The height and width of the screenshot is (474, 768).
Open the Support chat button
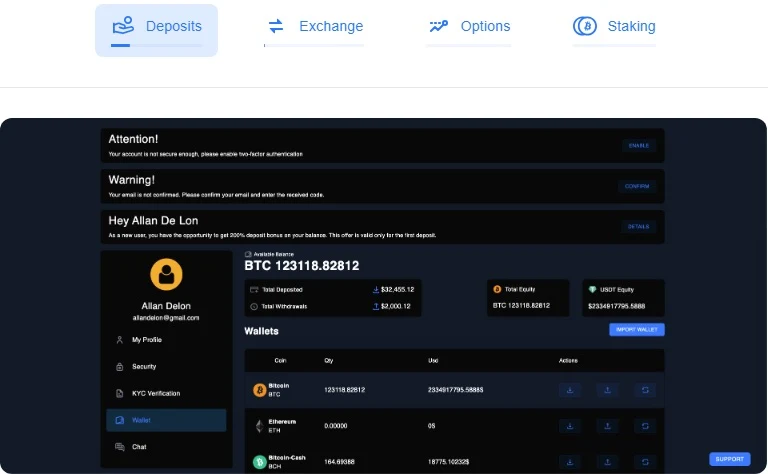(x=729, y=459)
